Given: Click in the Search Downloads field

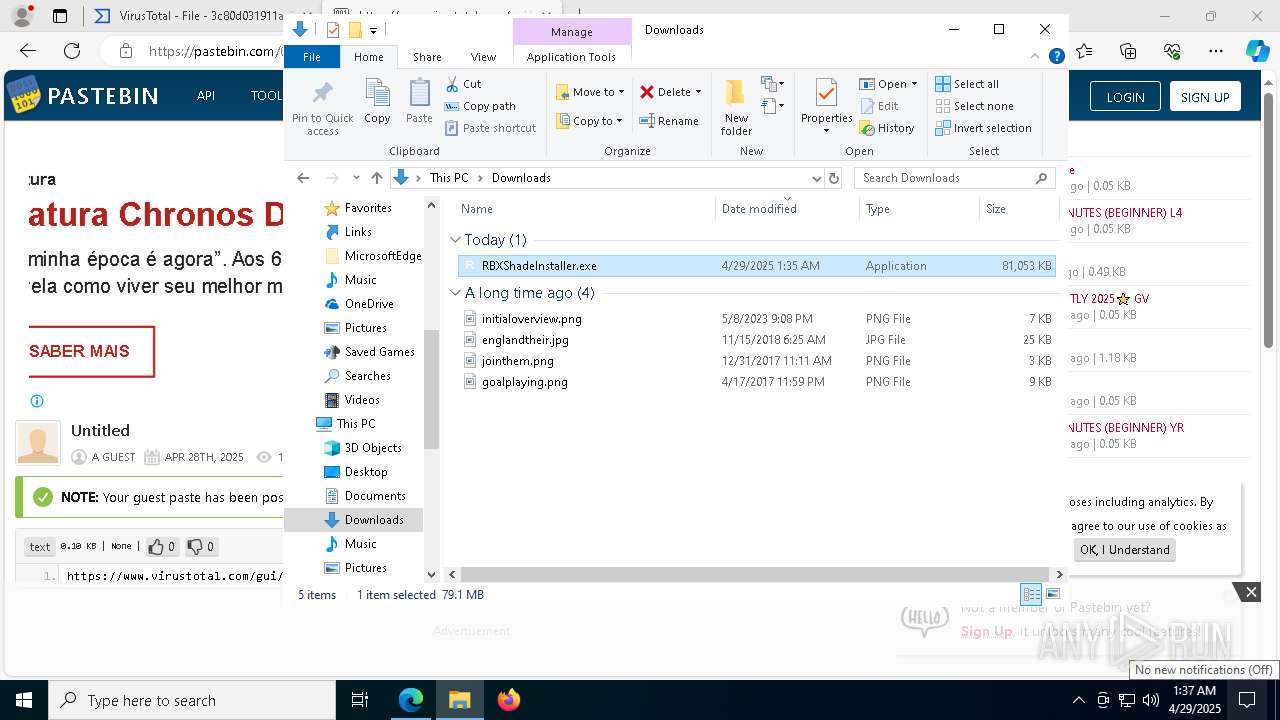Looking at the screenshot, I should (945, 178).
